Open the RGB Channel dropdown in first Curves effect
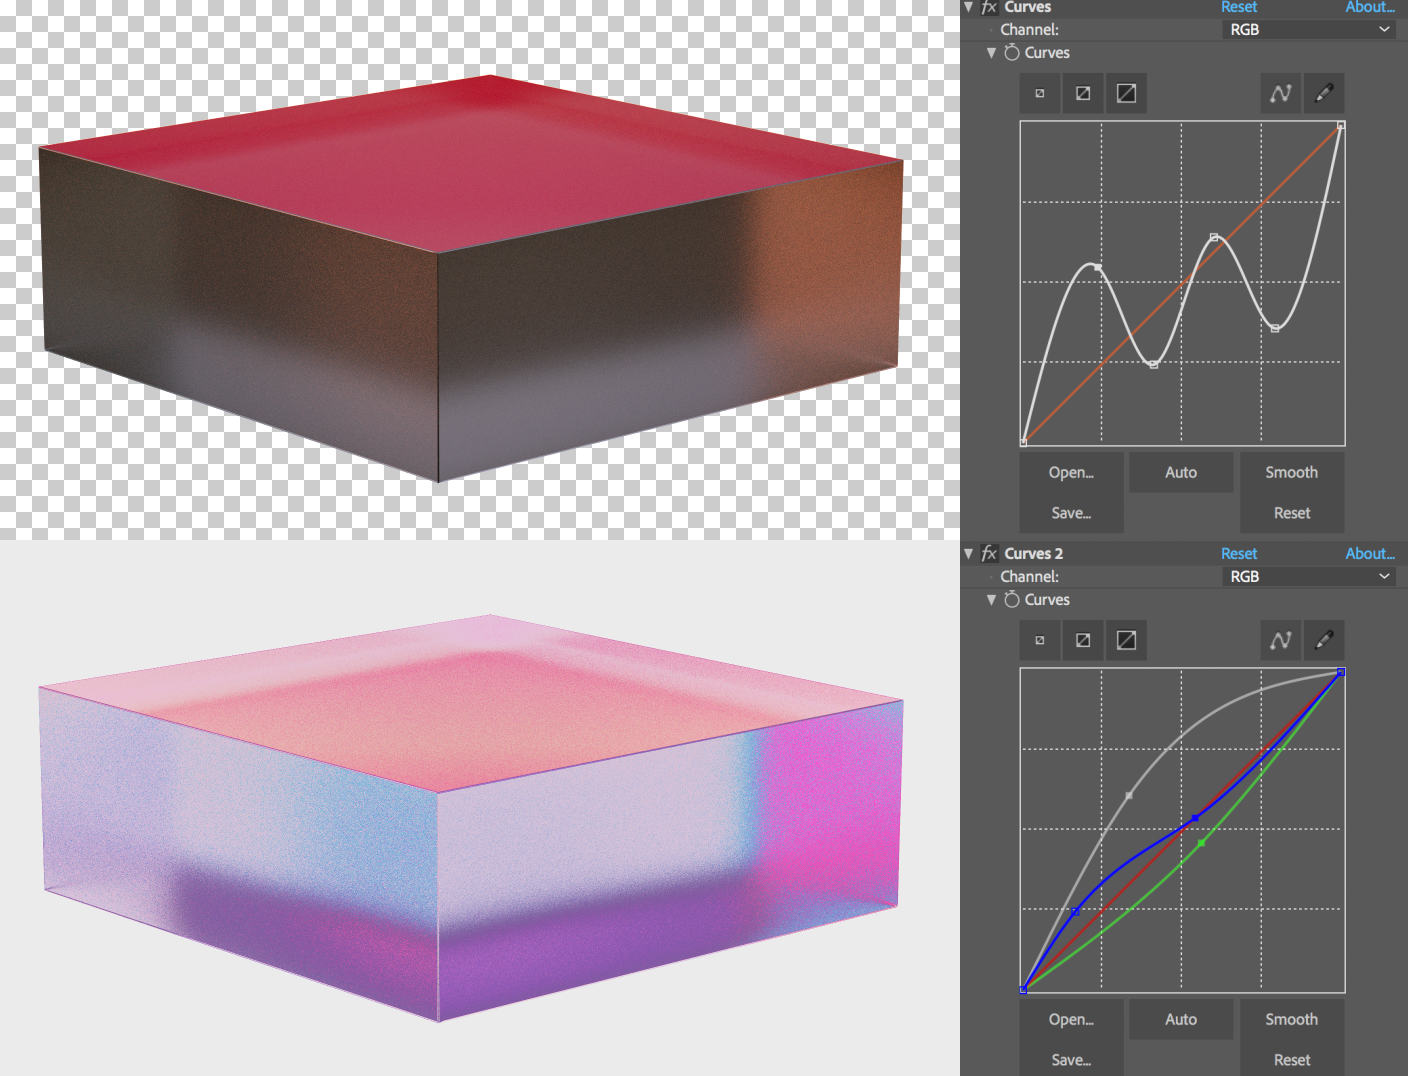The width and height of the screenshot is (1408, 1076). (1308, 29)
